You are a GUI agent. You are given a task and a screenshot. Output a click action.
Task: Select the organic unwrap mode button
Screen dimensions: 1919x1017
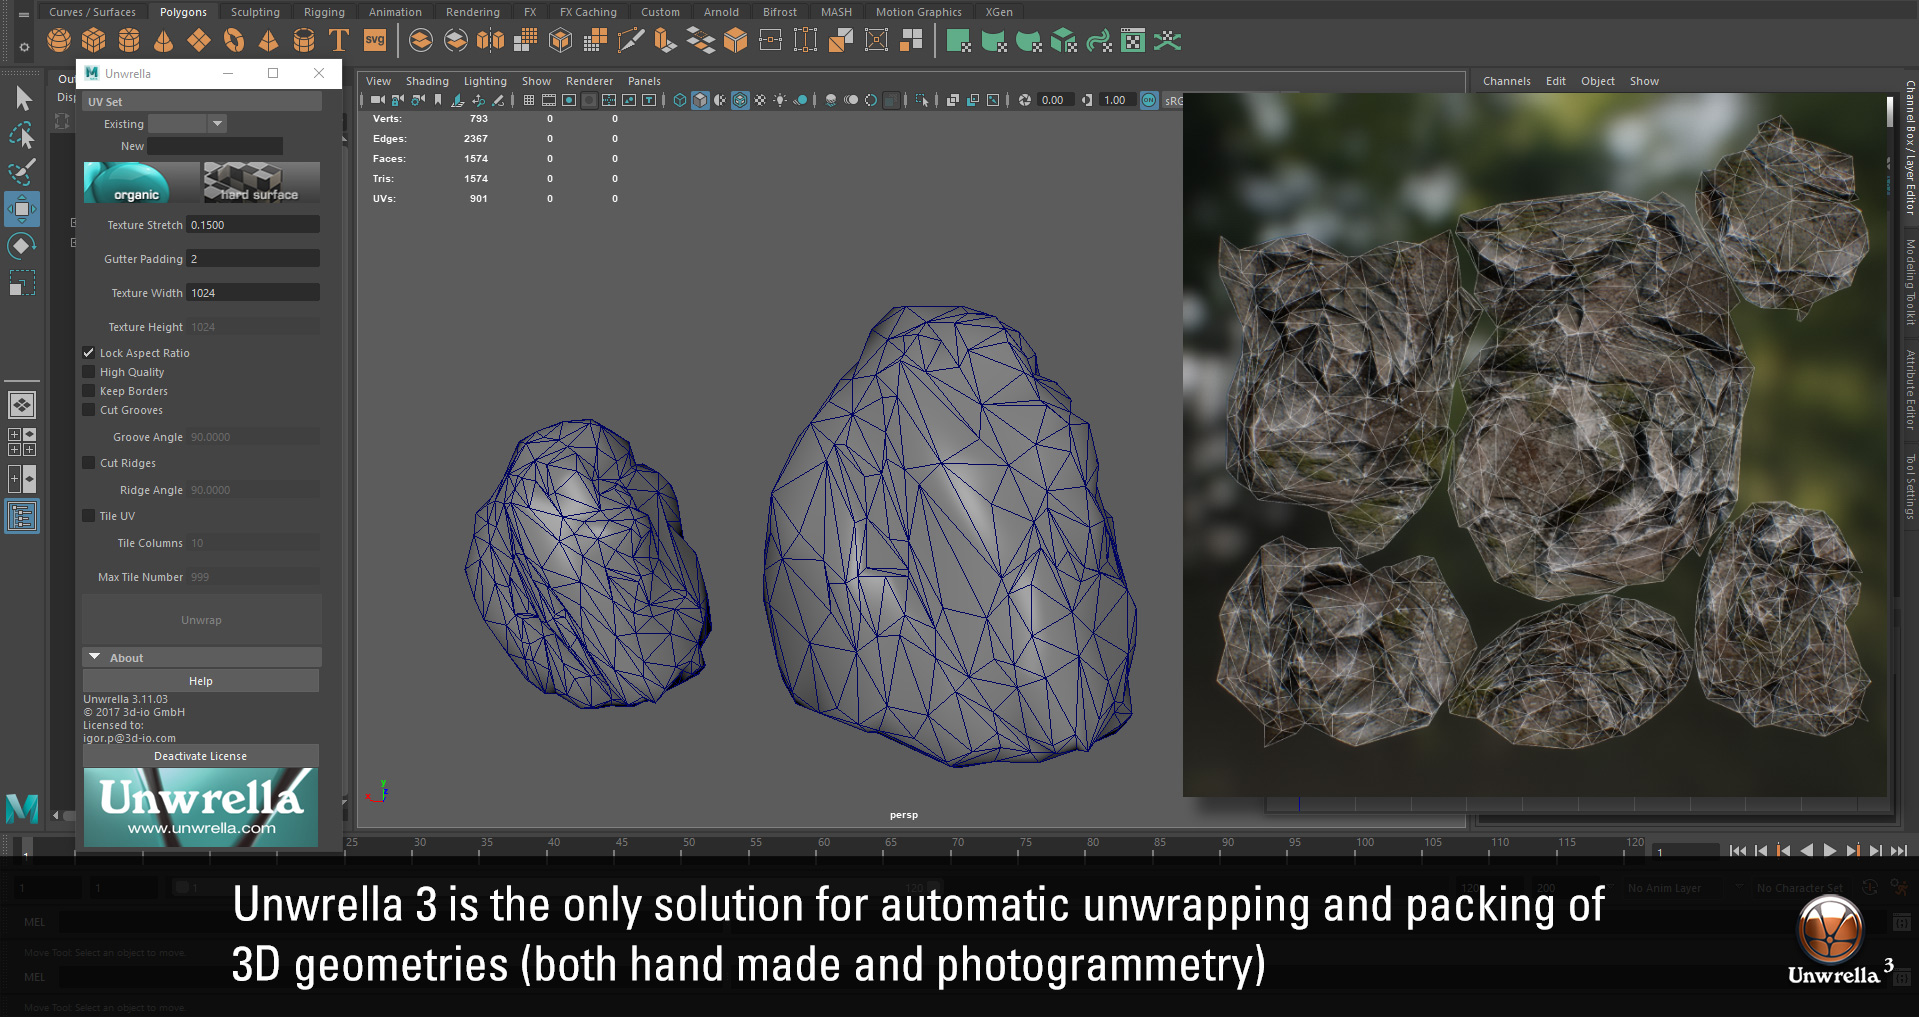pyautogui.click(x=141, y=183)
